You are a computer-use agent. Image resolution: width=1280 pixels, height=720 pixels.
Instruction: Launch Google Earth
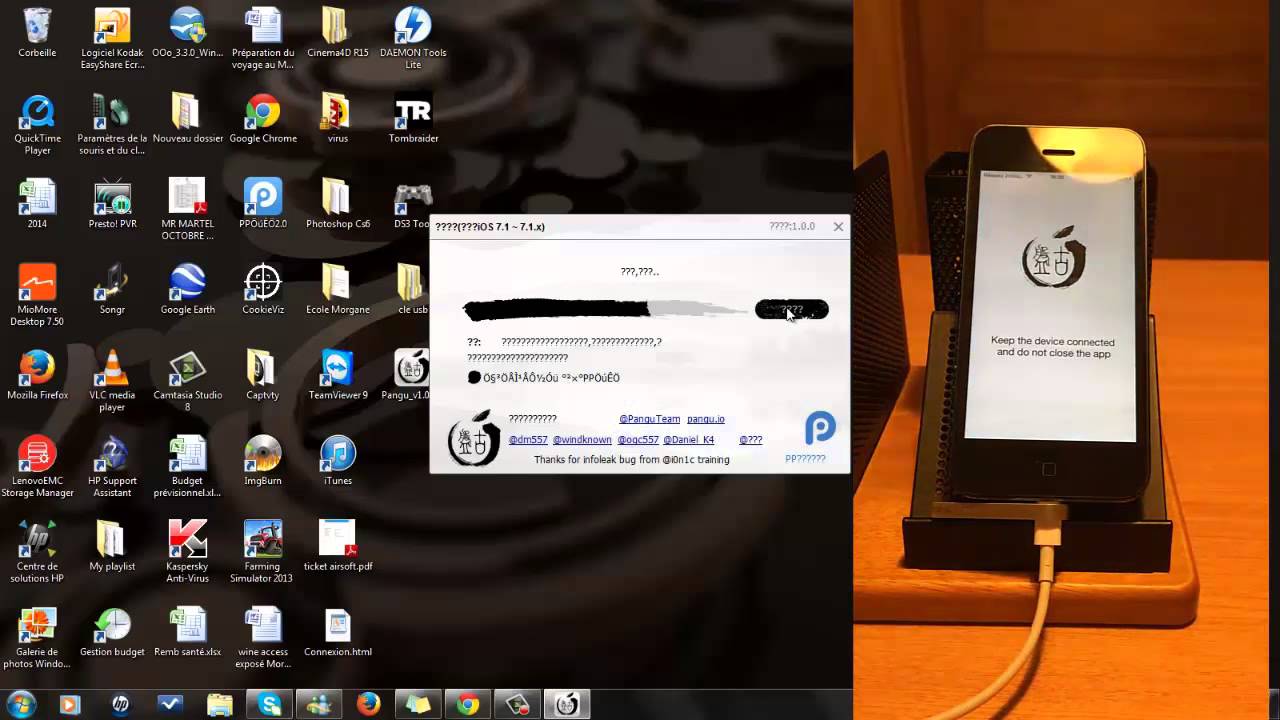pyautogui.click(x=187, y=290)
